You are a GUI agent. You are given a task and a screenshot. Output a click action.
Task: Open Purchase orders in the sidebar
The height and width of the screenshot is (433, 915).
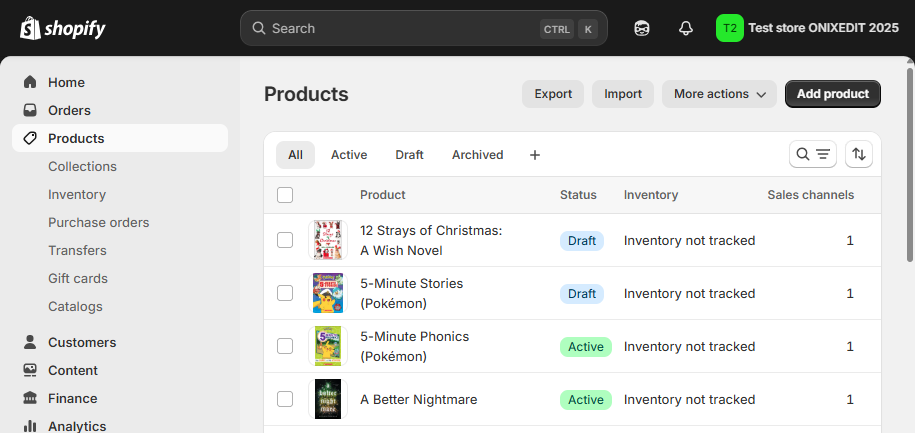click(99, 222)
